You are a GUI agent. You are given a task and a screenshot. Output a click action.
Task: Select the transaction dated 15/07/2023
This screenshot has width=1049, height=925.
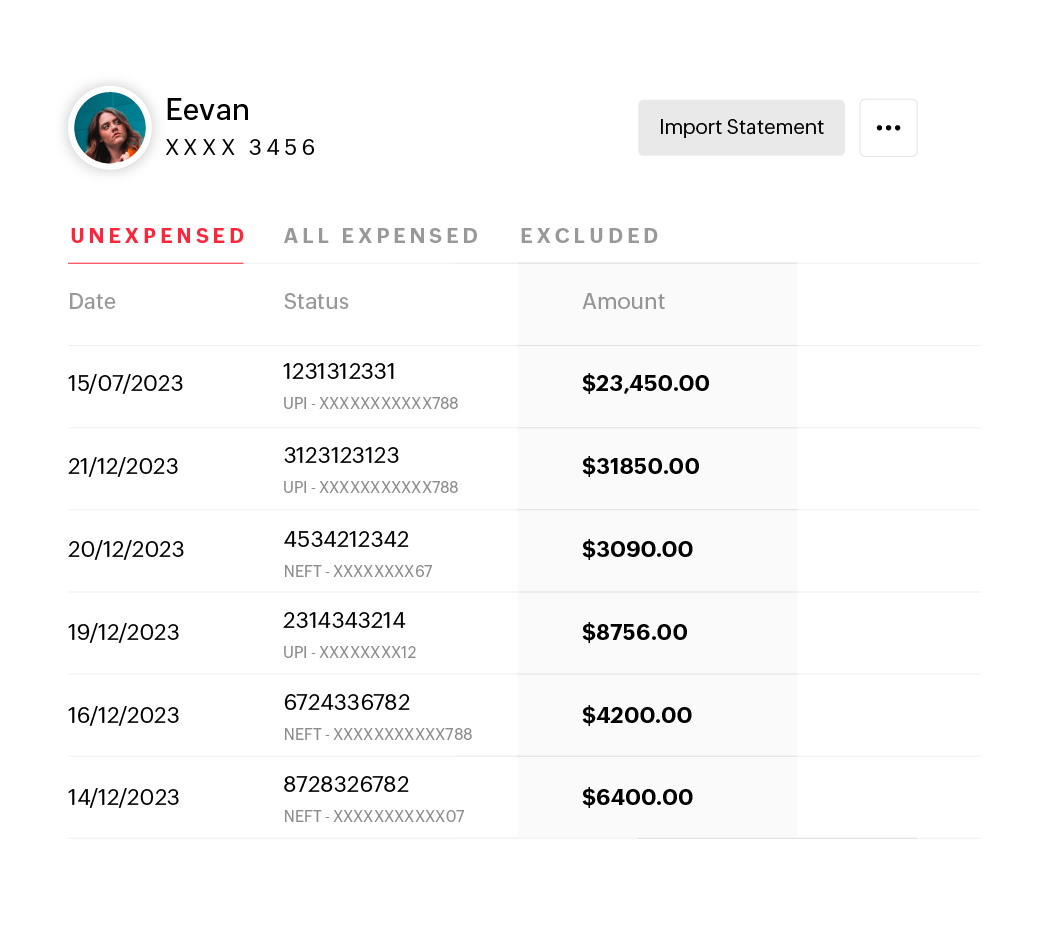[125, 384]
